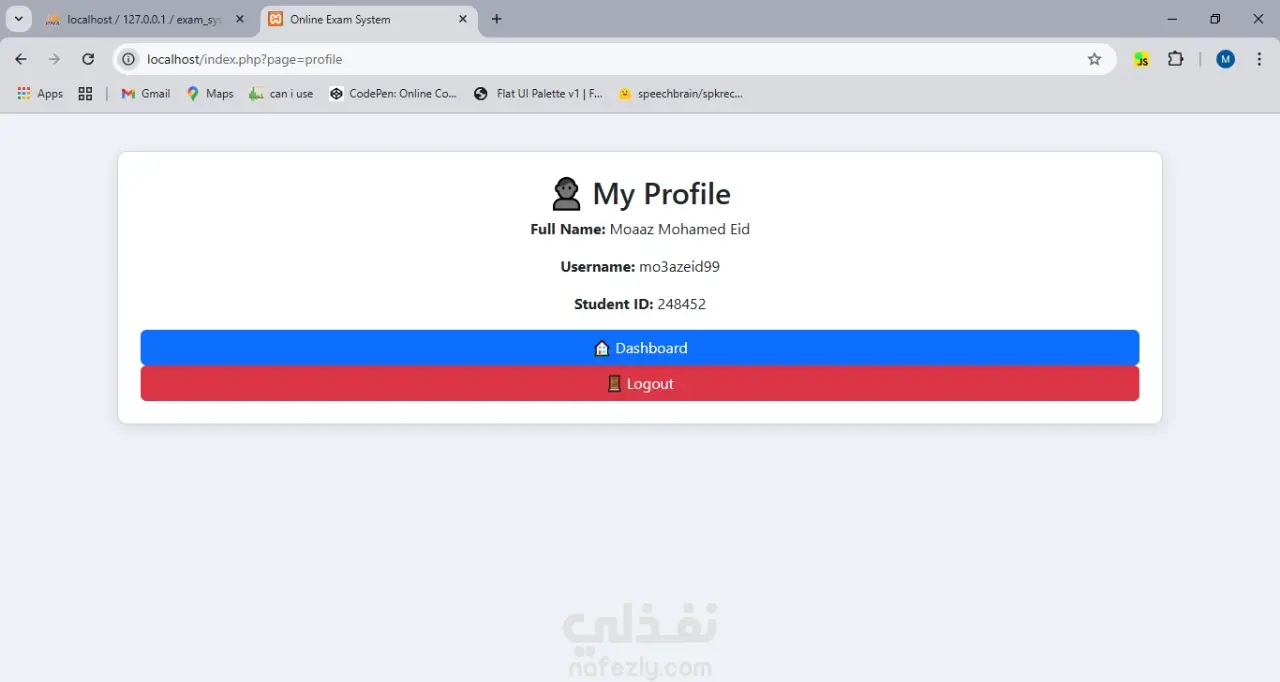Screen dimensions: 1280x682
Task: Reload the current page
Action: point(88,59)
